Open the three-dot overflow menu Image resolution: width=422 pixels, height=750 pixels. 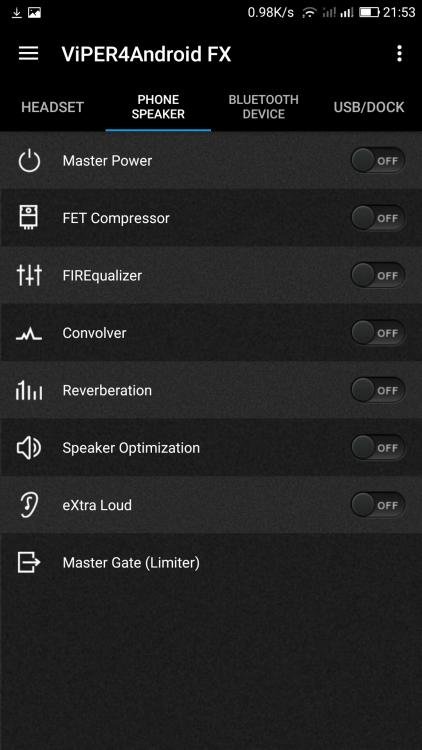[400, 54]
